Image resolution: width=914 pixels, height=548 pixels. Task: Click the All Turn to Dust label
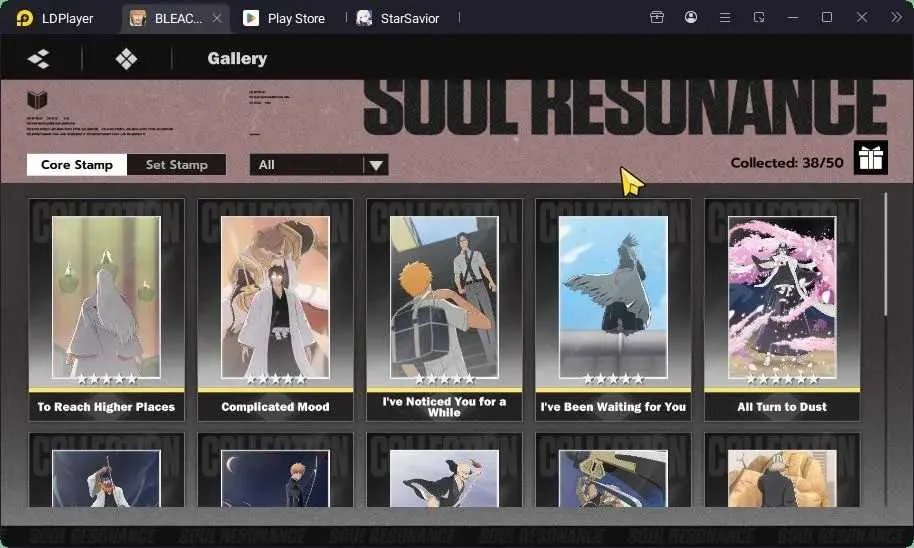tap(782, 407)
